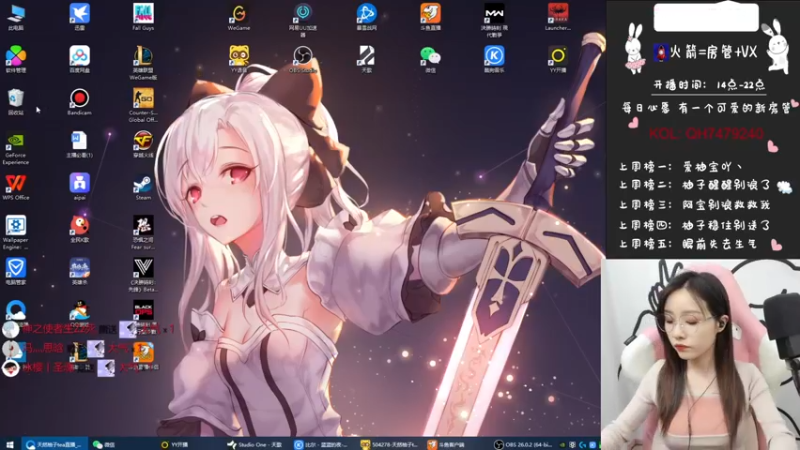
Task: Open the QQ penguin game icon
Action: click(80, 311)
